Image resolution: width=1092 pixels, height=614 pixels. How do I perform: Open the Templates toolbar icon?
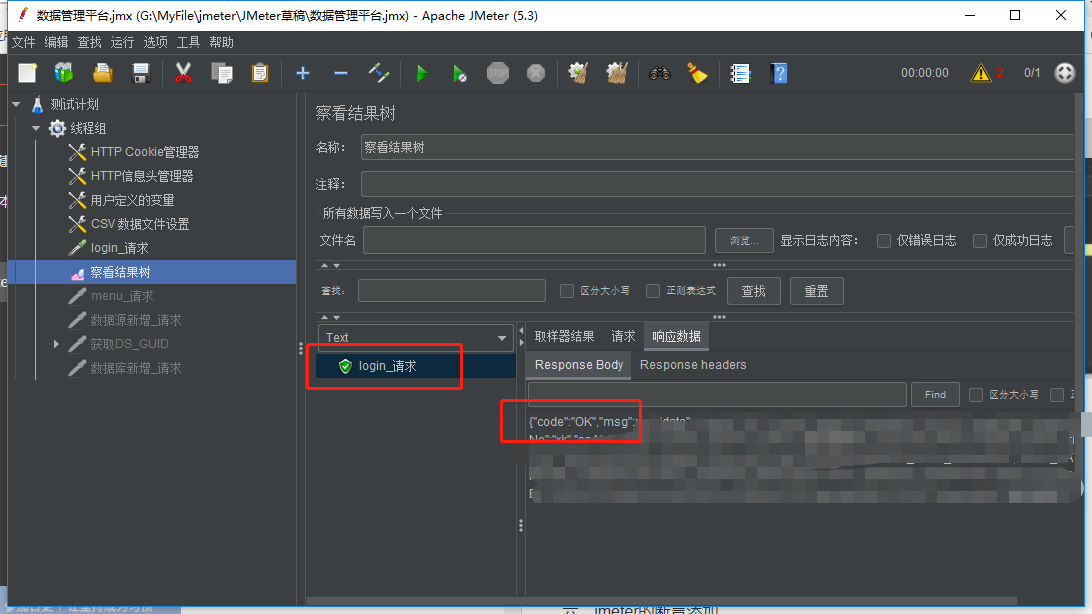(64, 73)
